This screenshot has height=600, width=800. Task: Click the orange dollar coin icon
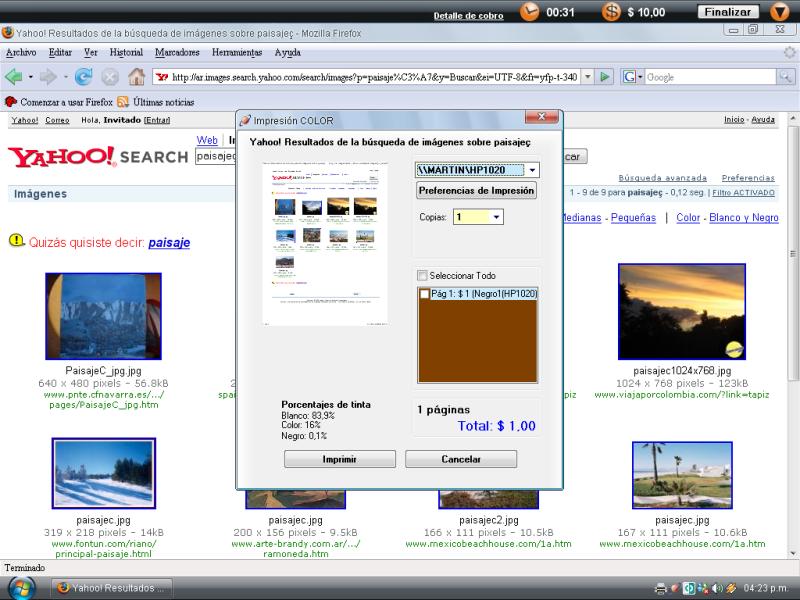pyautogui.click(x=611, y=11)
